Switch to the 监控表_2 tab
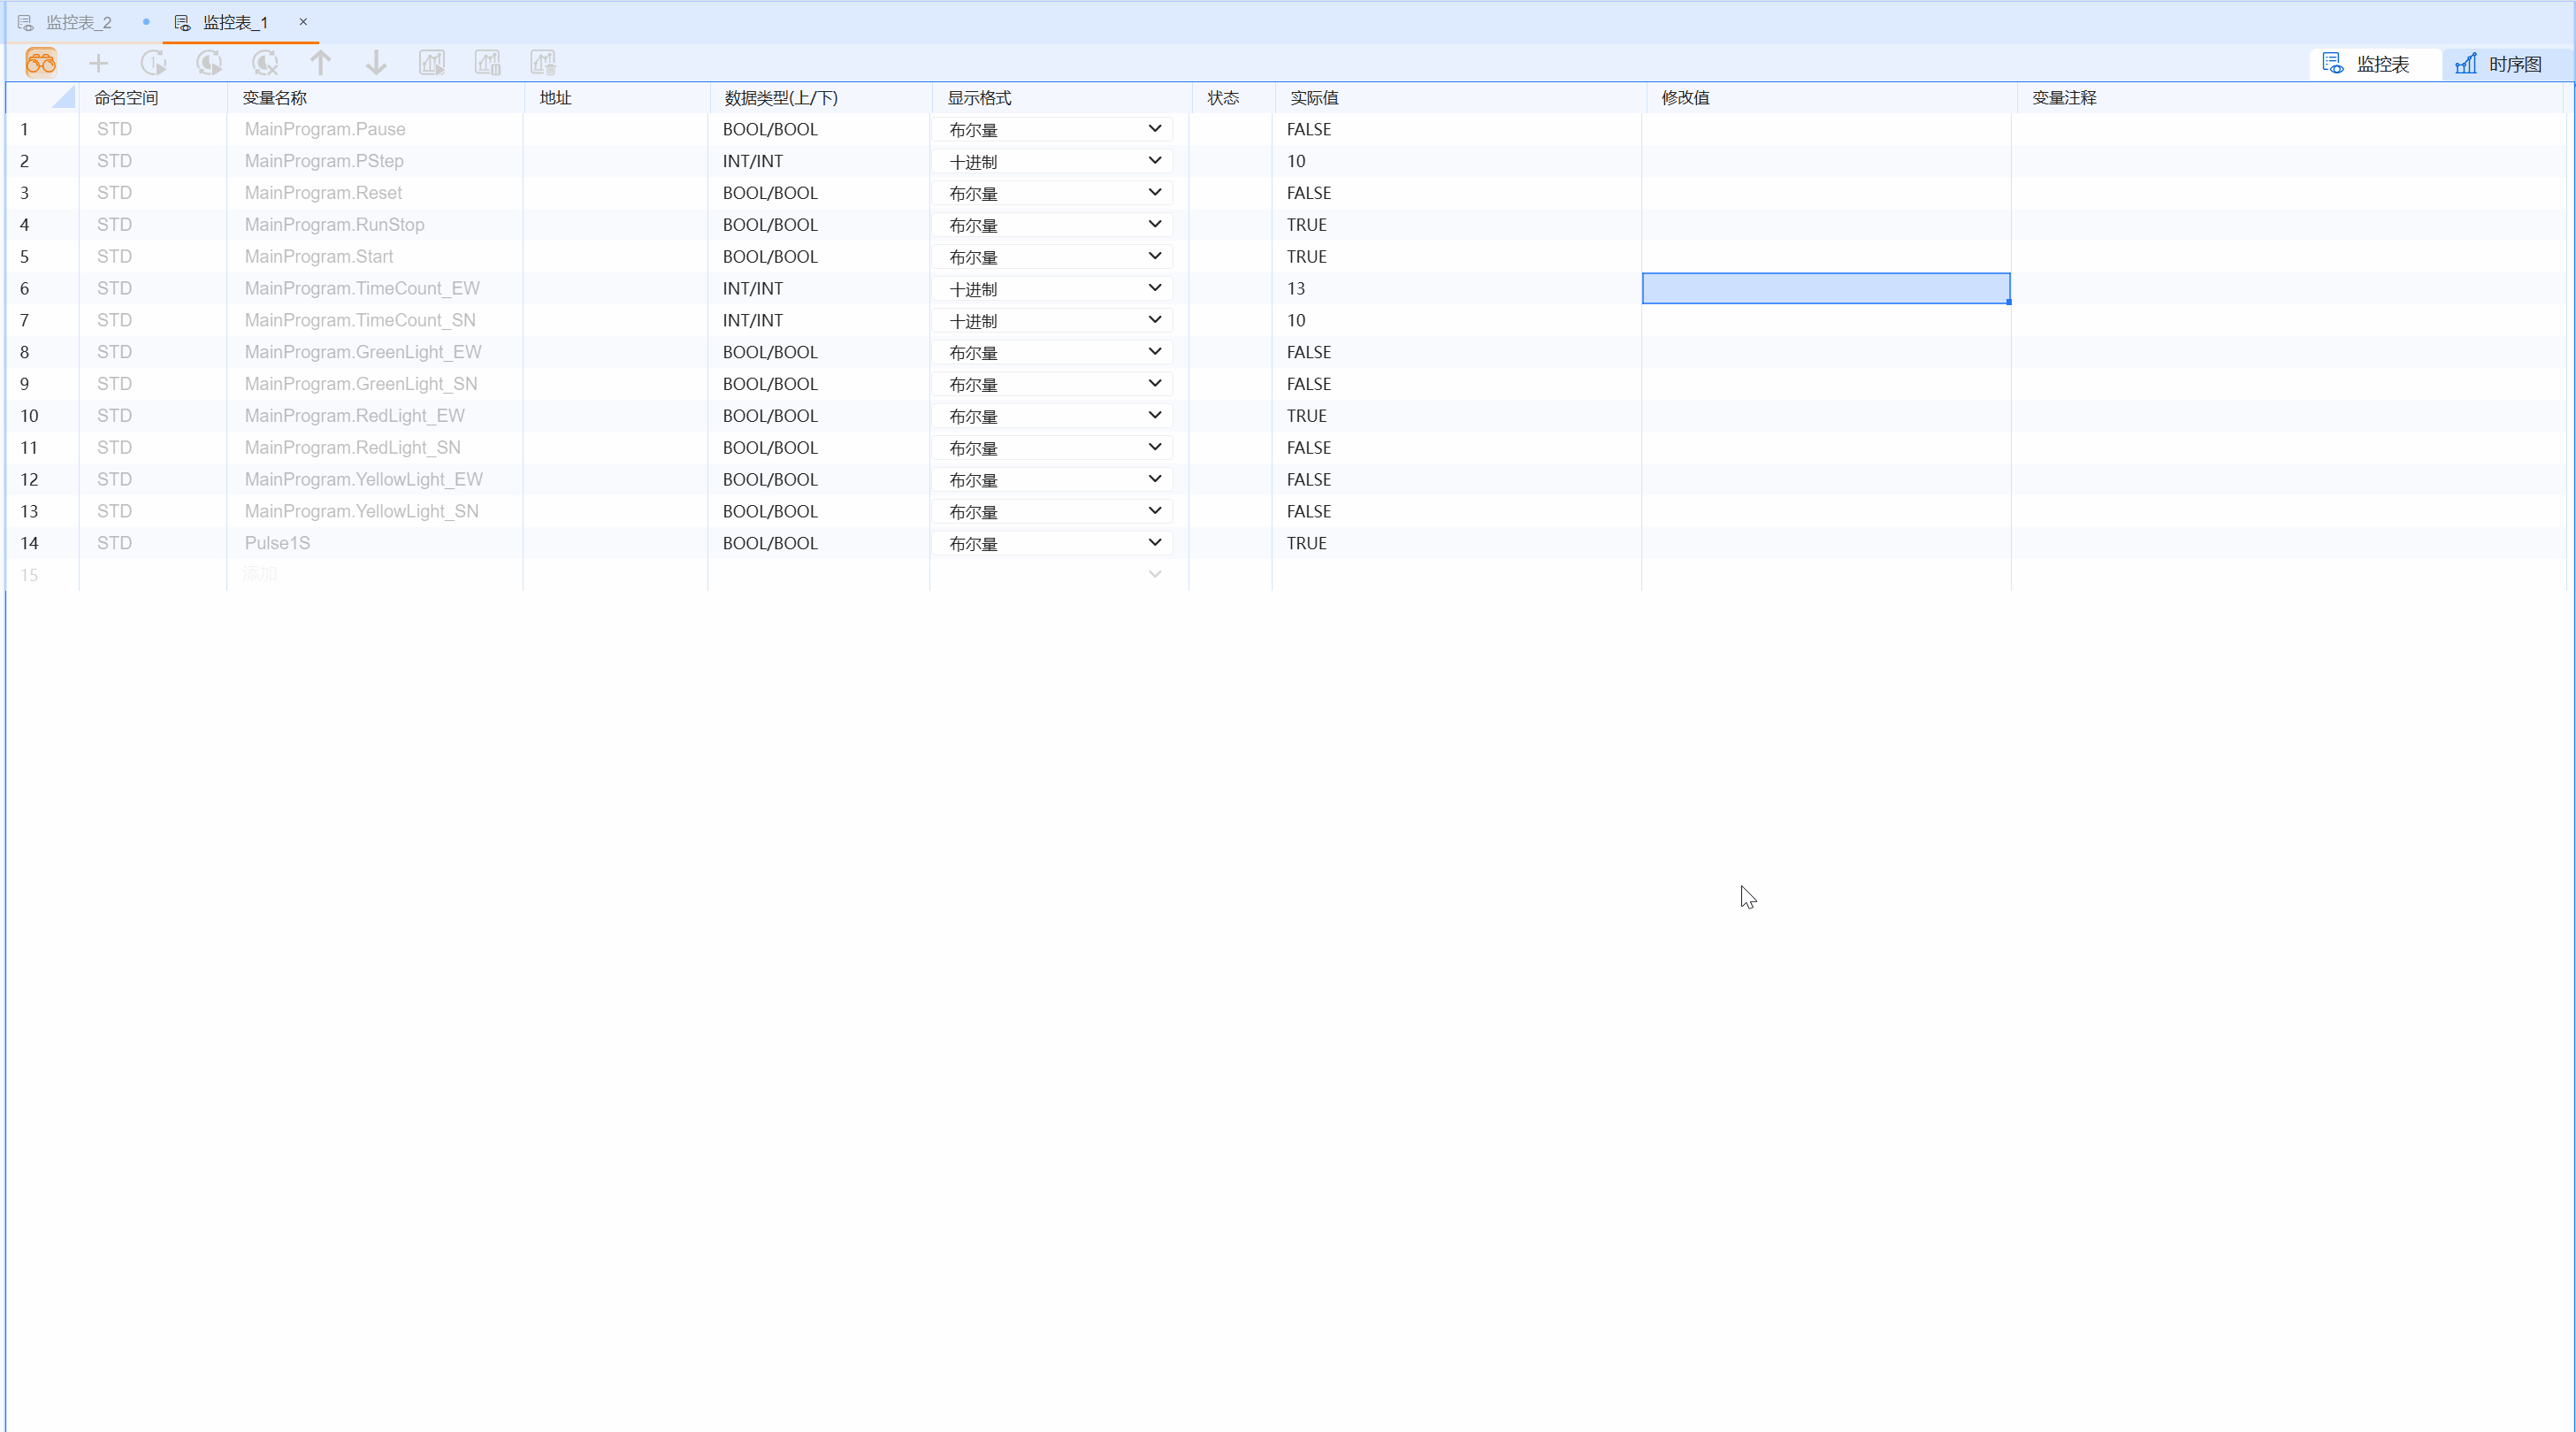This screenshot has width=2576, height=1432. tap(78, 22)
